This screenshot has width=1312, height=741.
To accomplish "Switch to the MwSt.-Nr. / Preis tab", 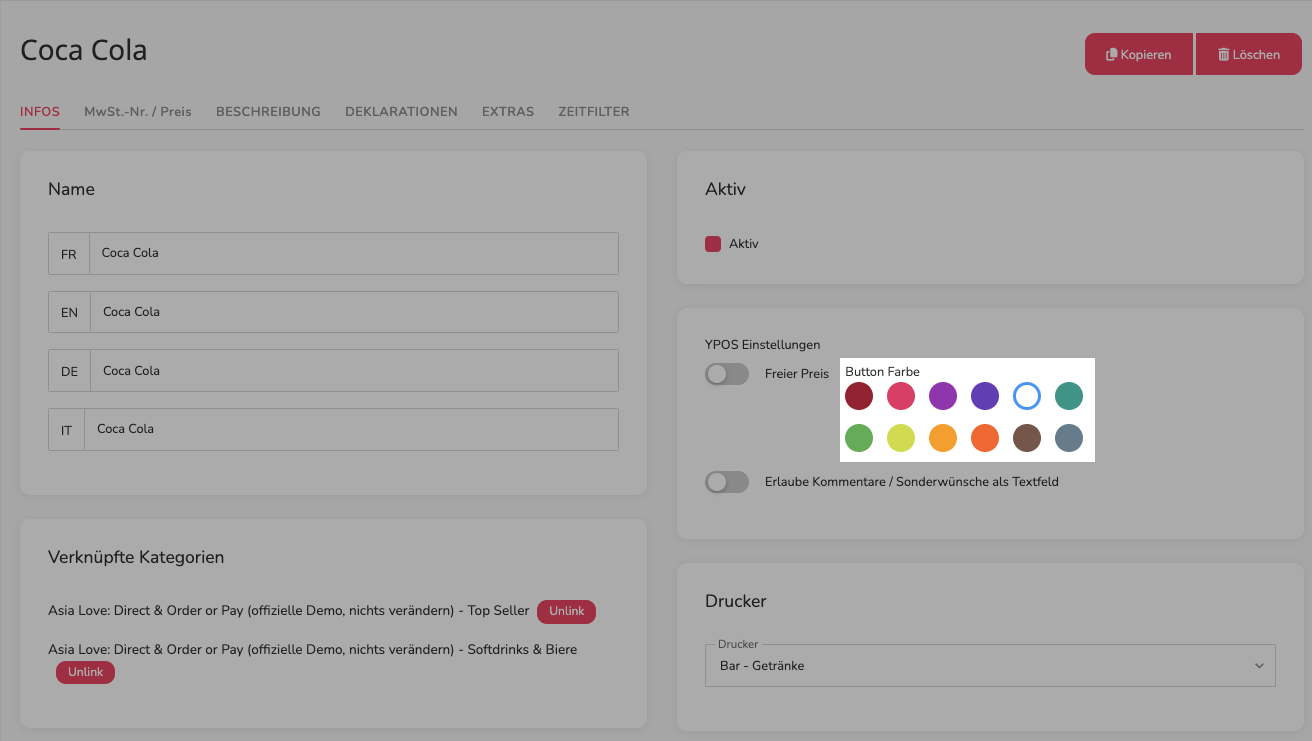I will (138, 112).
